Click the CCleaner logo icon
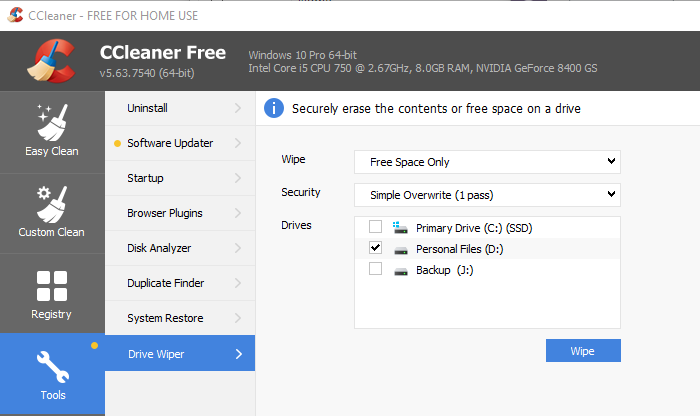This screenshot has width=700, height=416. tap(50, 60)
